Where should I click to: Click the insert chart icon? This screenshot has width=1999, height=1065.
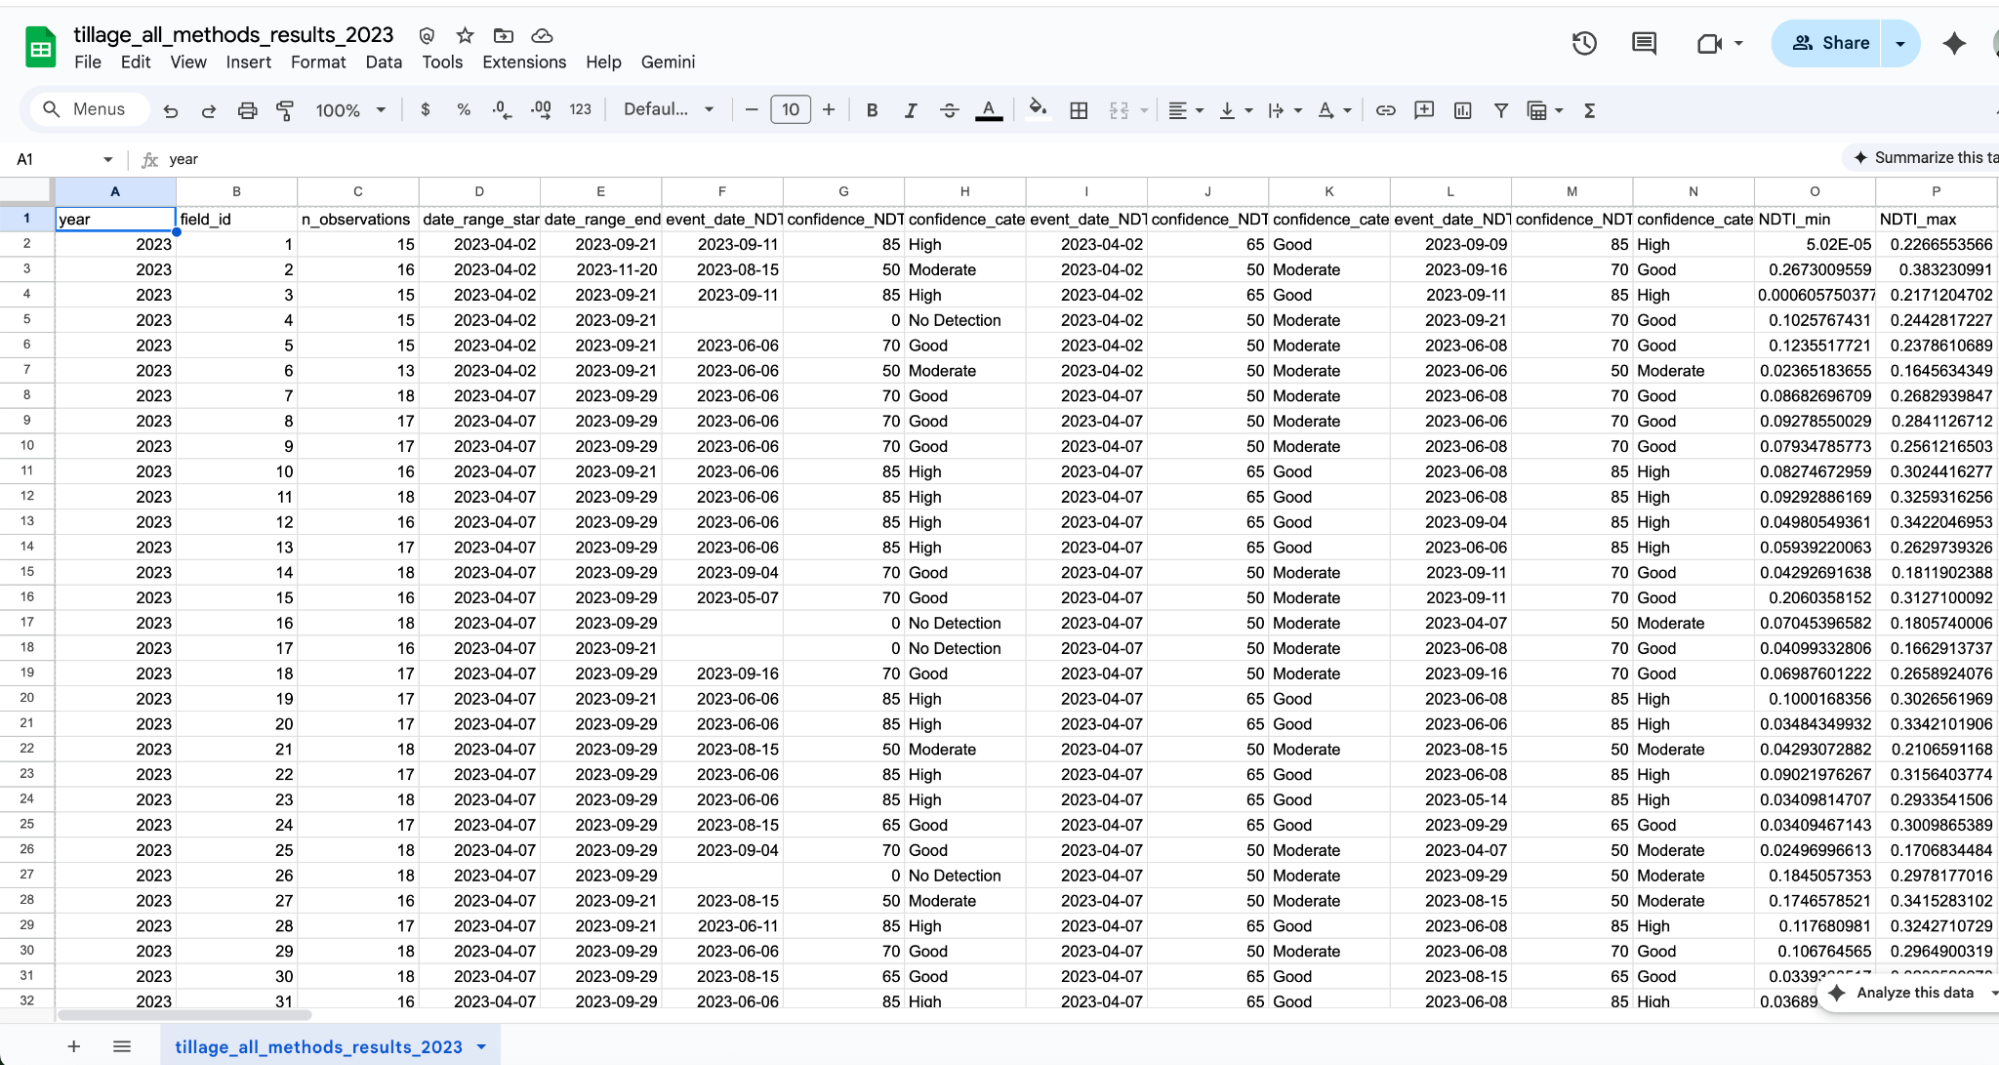coord(1462,111)
